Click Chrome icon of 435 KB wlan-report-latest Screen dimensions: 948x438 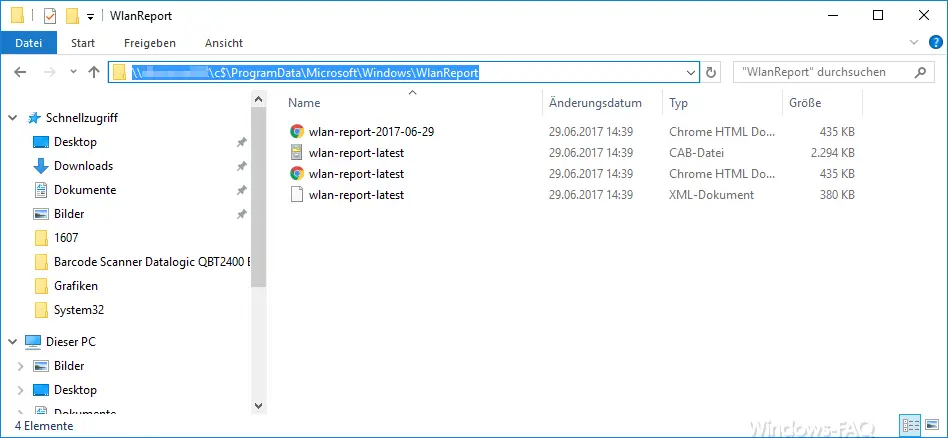point(296,174)
